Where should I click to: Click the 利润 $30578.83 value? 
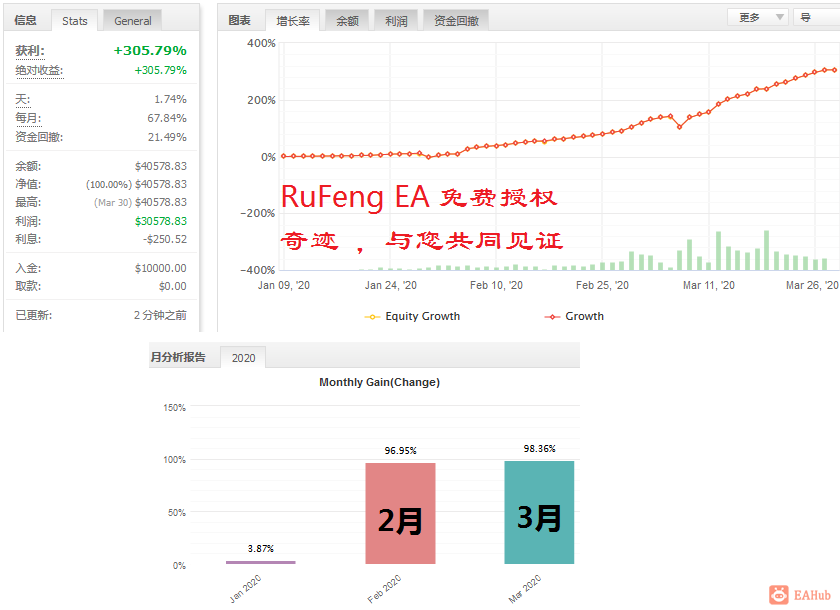[x=161, y=221]
